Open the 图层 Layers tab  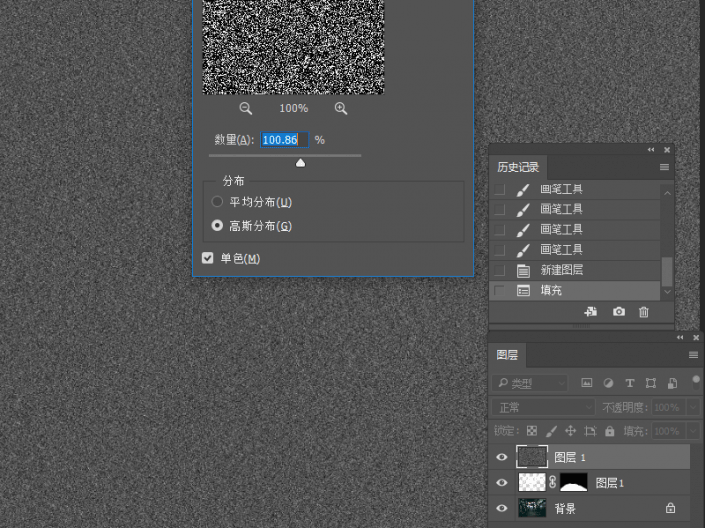click(507, 355)
